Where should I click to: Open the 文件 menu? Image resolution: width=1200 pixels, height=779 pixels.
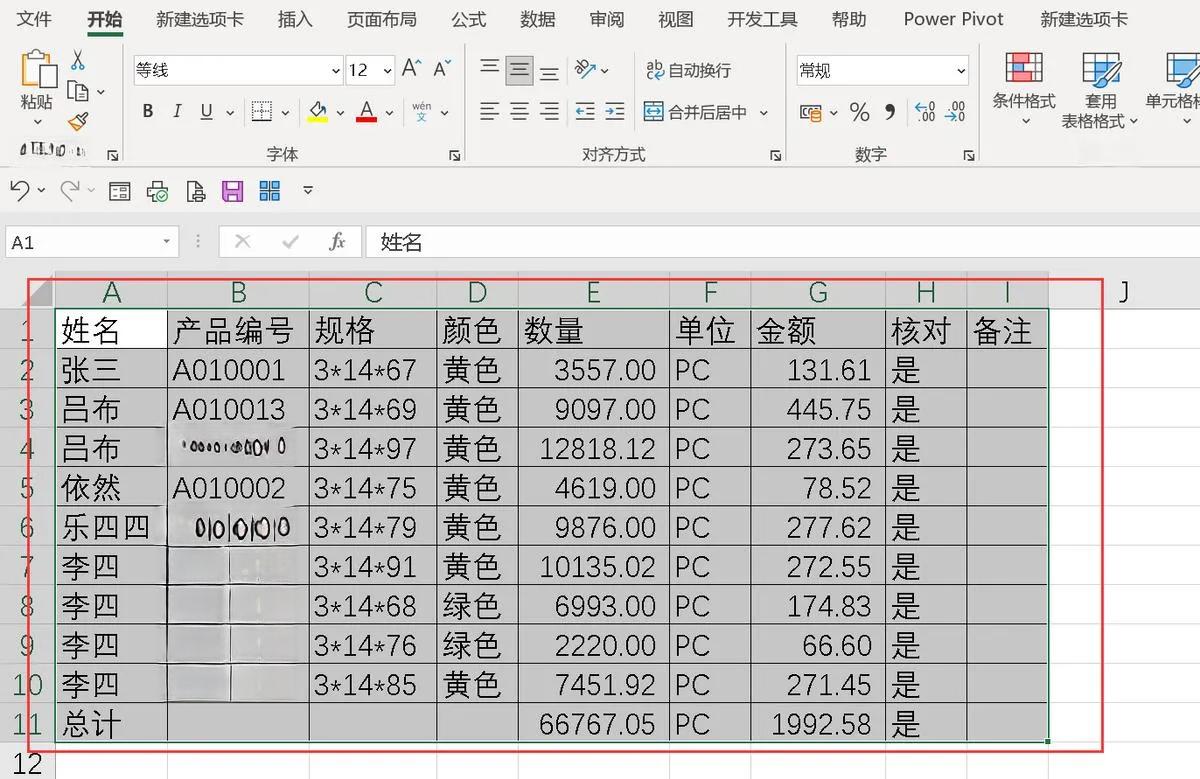(x=35, y=19)
